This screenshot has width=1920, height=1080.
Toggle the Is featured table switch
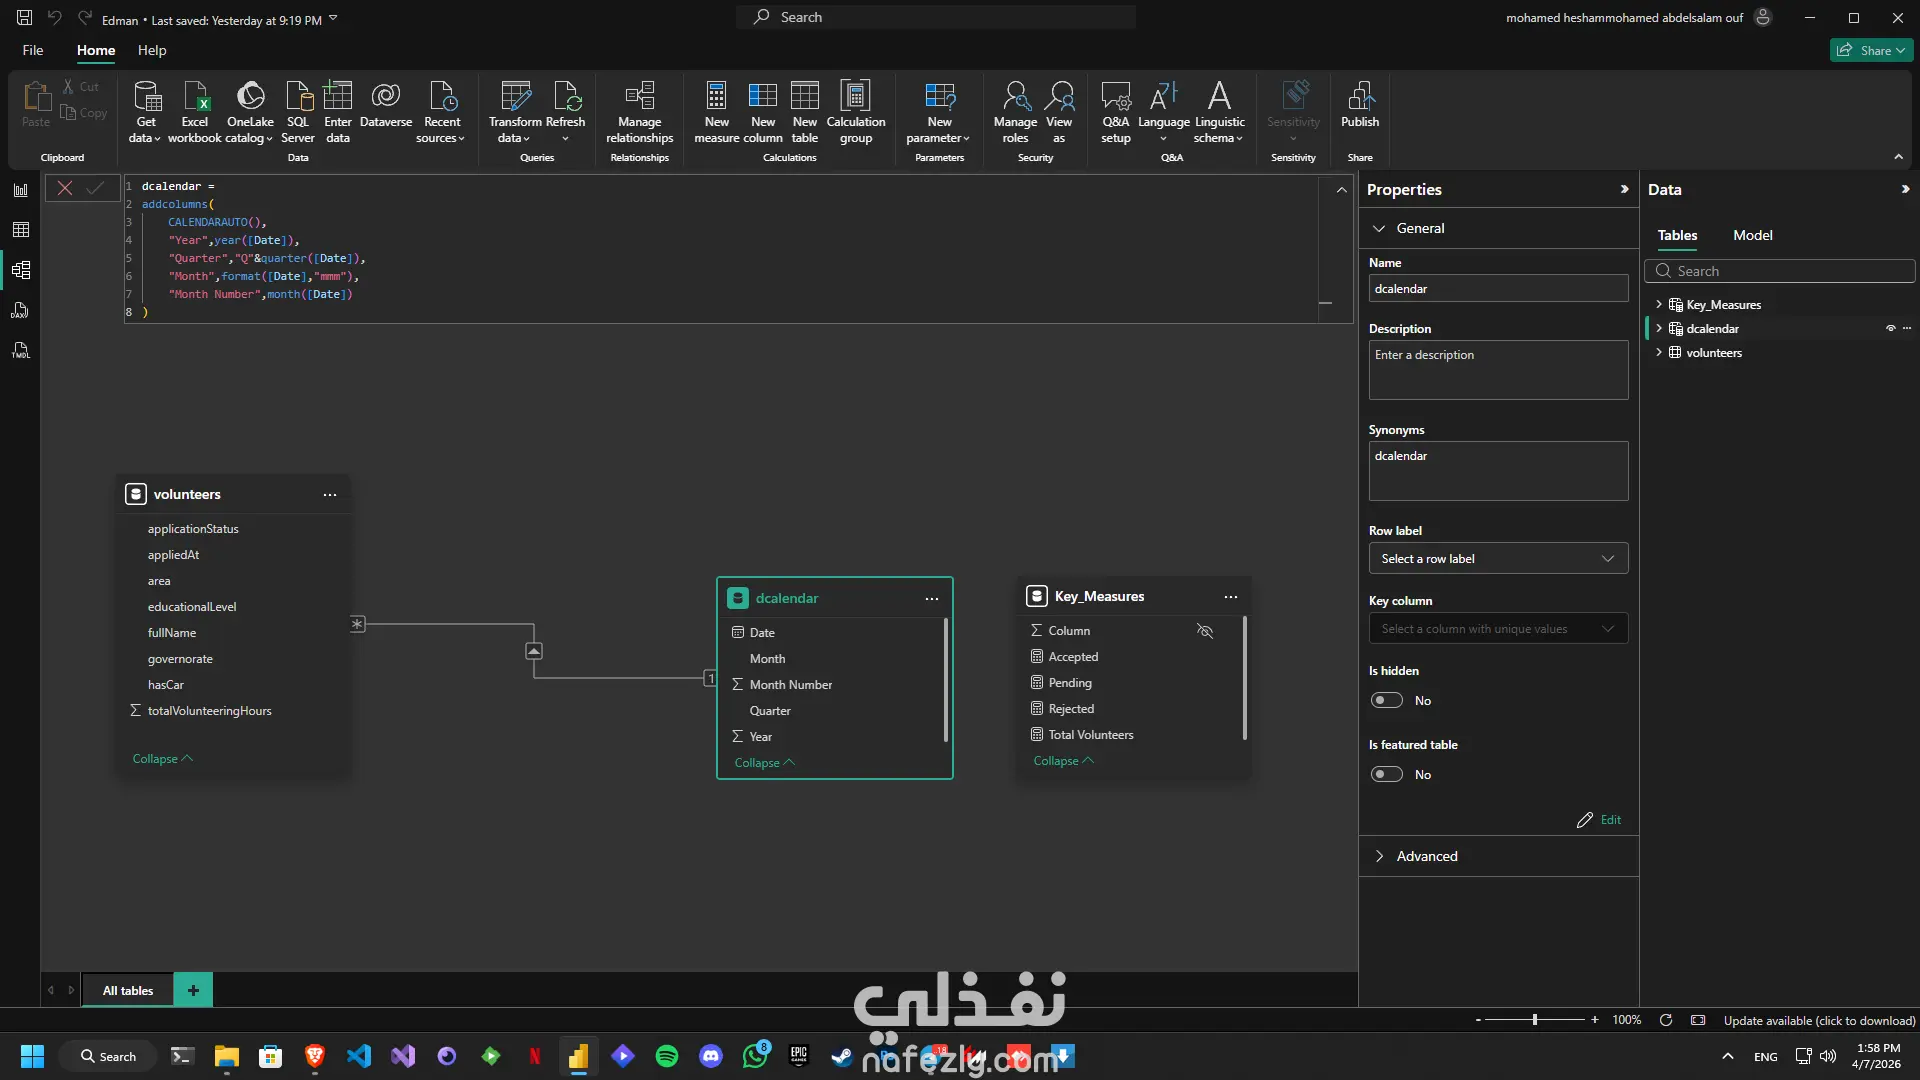[1387, 774]
